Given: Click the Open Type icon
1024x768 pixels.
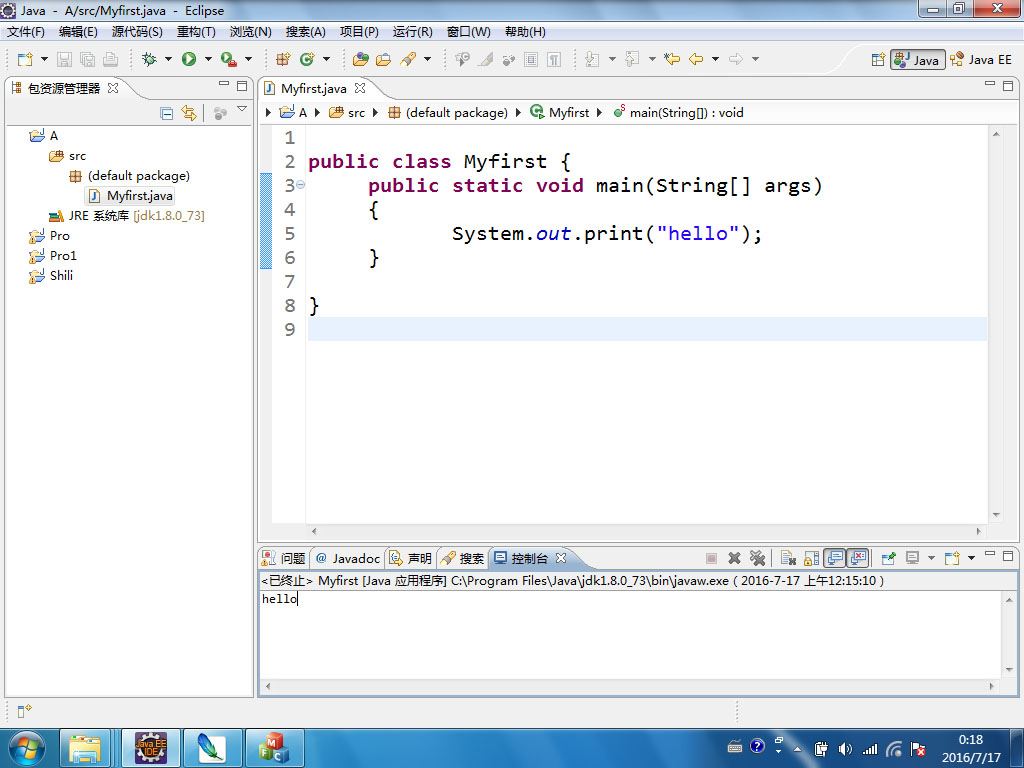Looking at the screenshot, I should coord(360,59).
